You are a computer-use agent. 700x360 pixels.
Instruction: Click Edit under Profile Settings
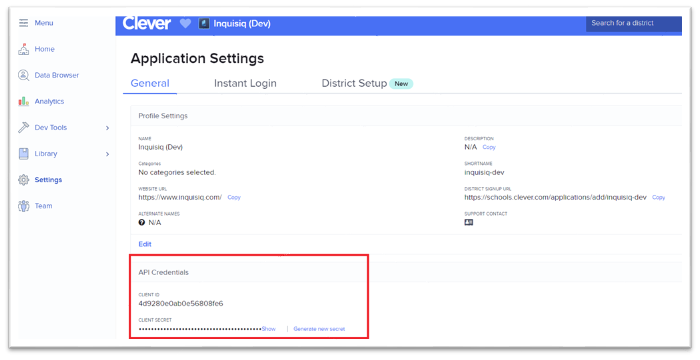[145, 244]
